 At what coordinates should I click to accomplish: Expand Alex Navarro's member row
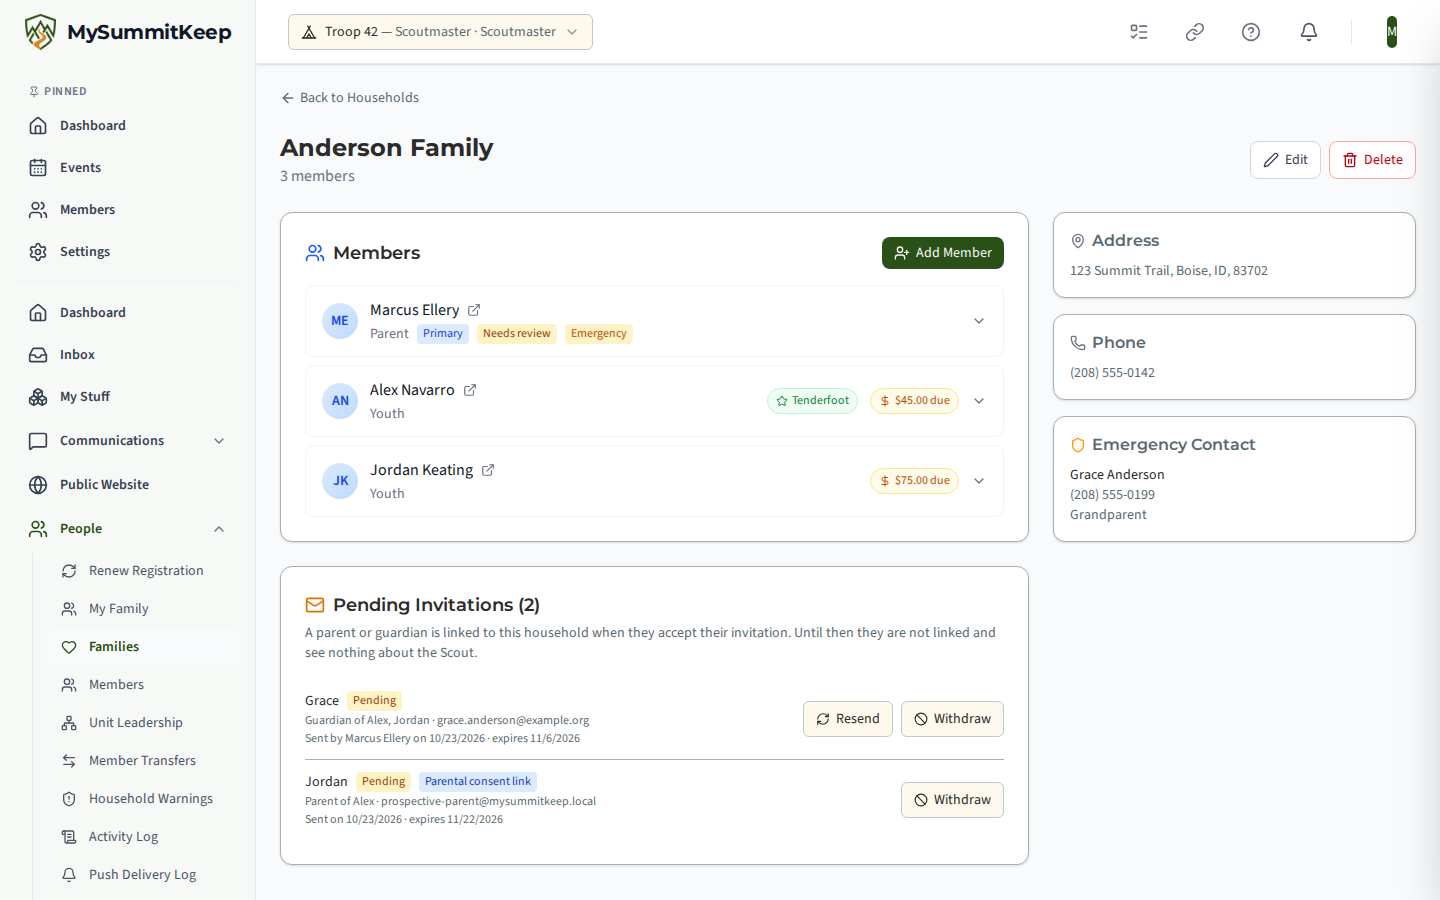click(x=979, y=401)
